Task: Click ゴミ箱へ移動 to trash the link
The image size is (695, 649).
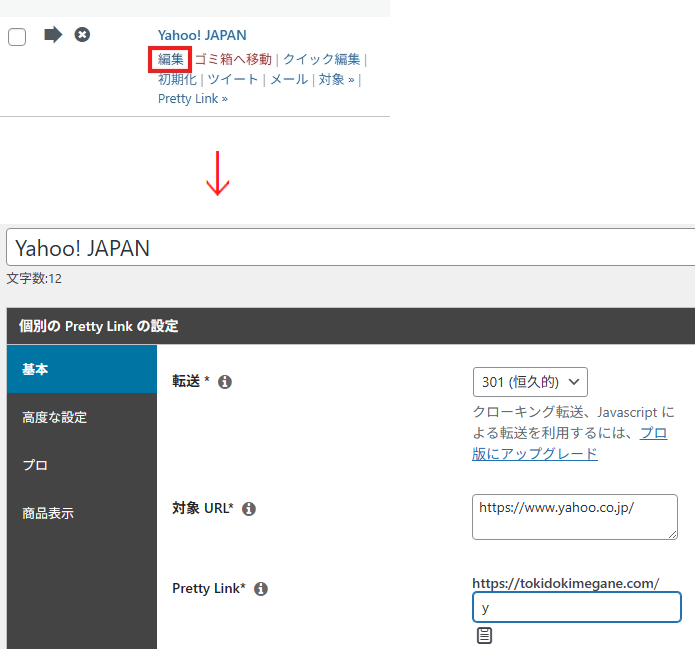Action: click(232, 59)
